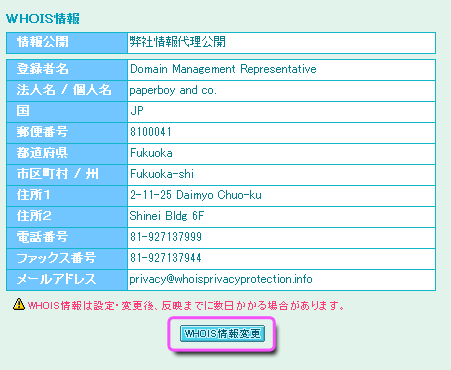This screenshot has width=451, height=370.
Task: Click the メールアドレス row label
Action: coord(56,279)
